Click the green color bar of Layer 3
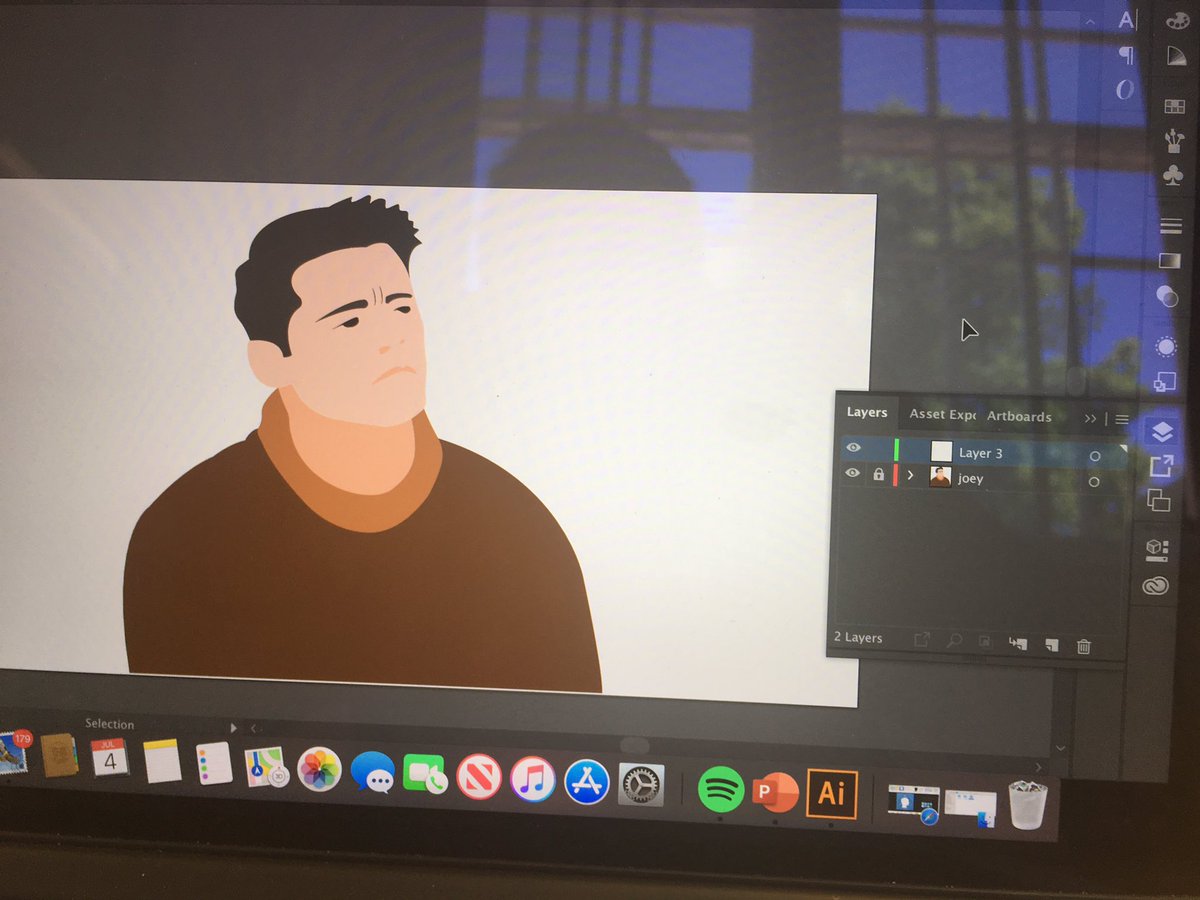This screenshot has width=1200, height=900. pos(897,449)
